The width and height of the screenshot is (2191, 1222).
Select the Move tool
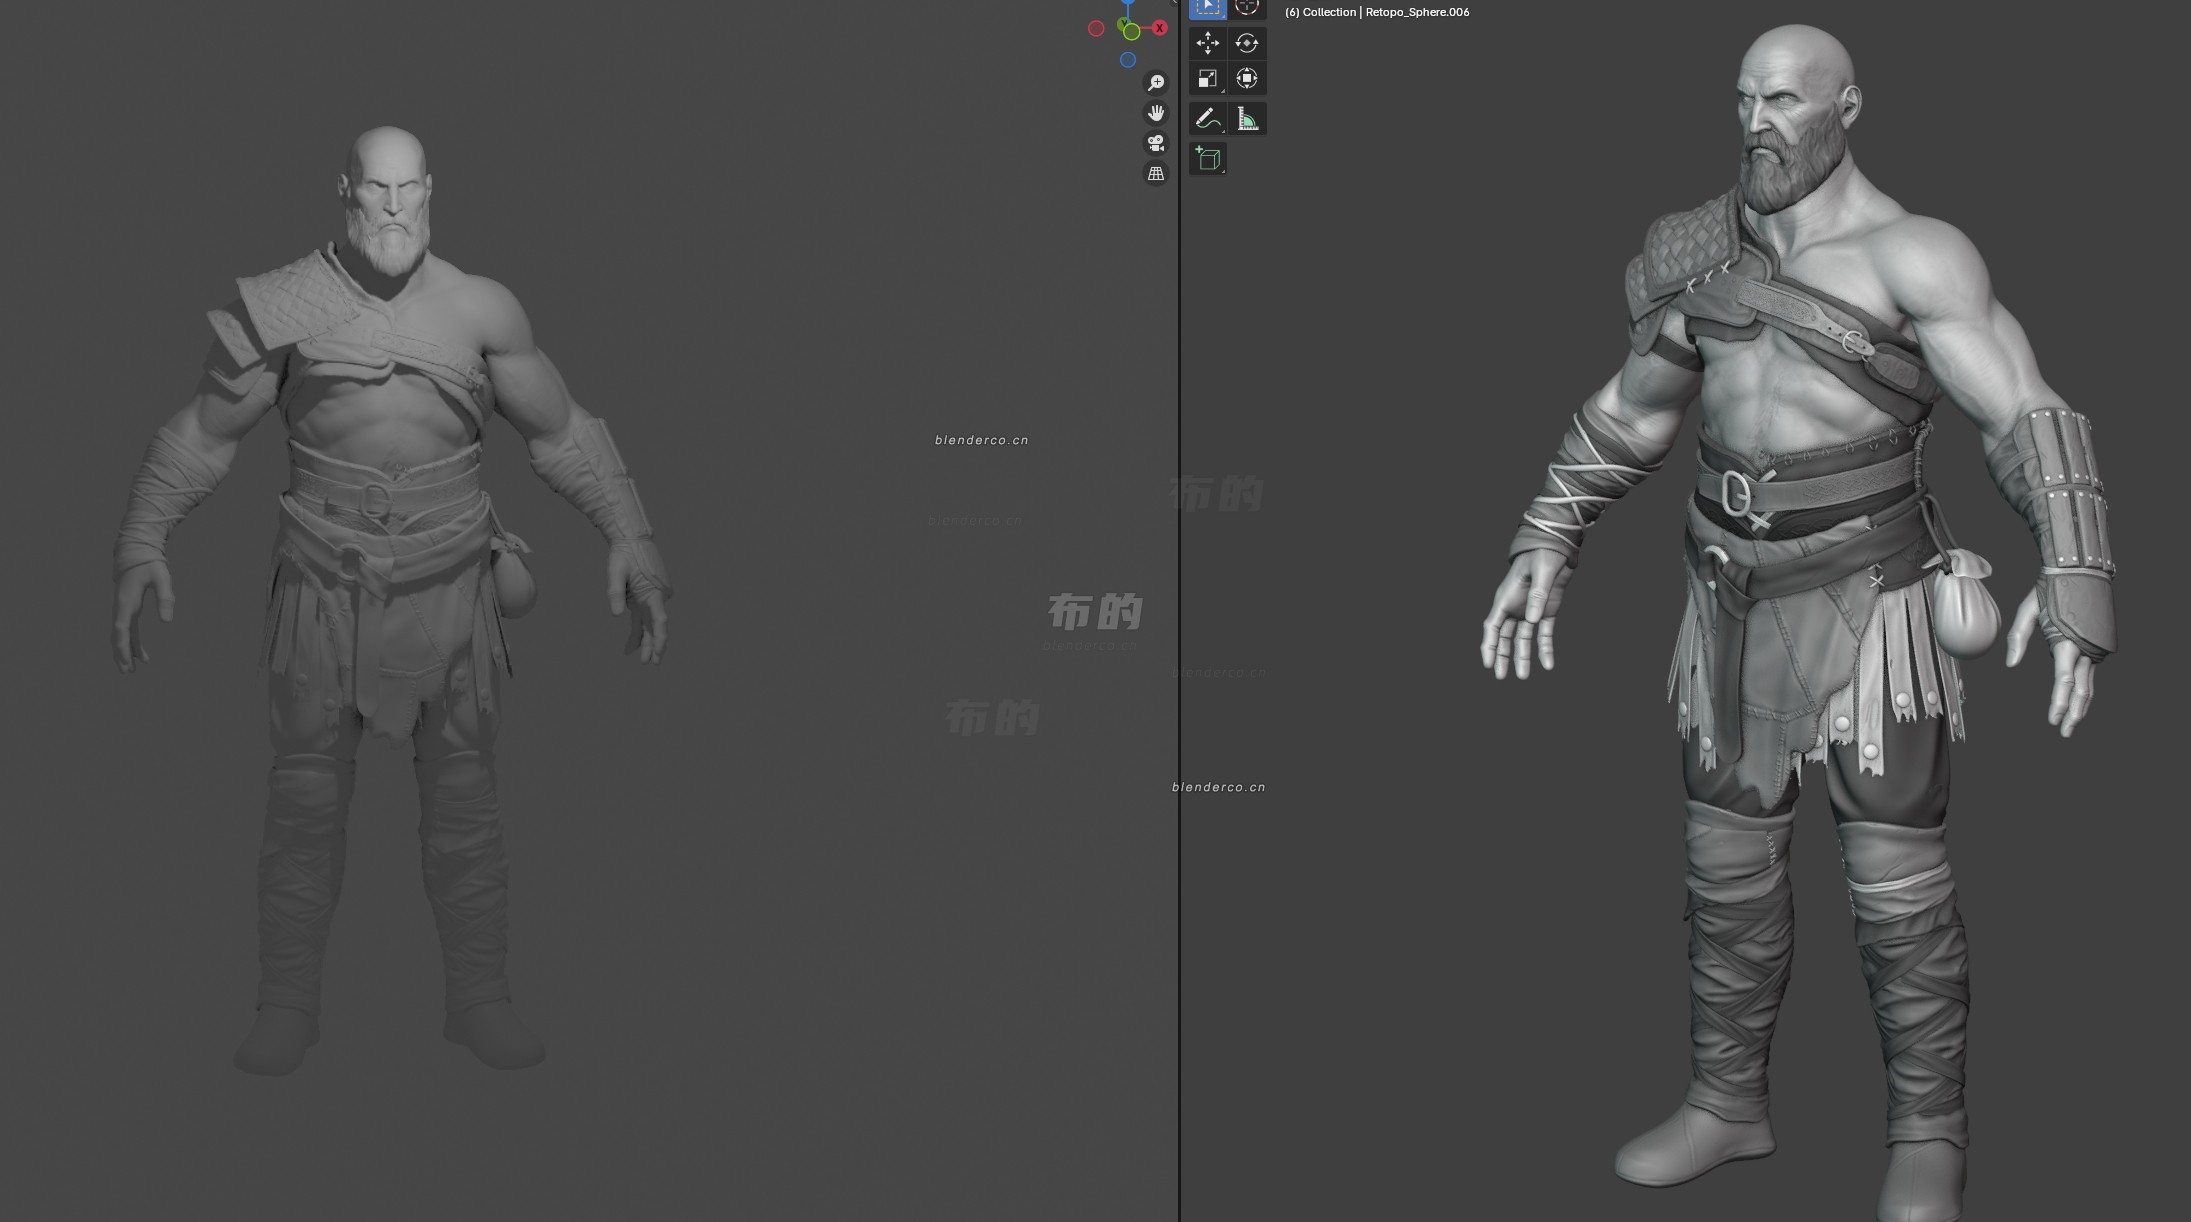[1207, 43]
